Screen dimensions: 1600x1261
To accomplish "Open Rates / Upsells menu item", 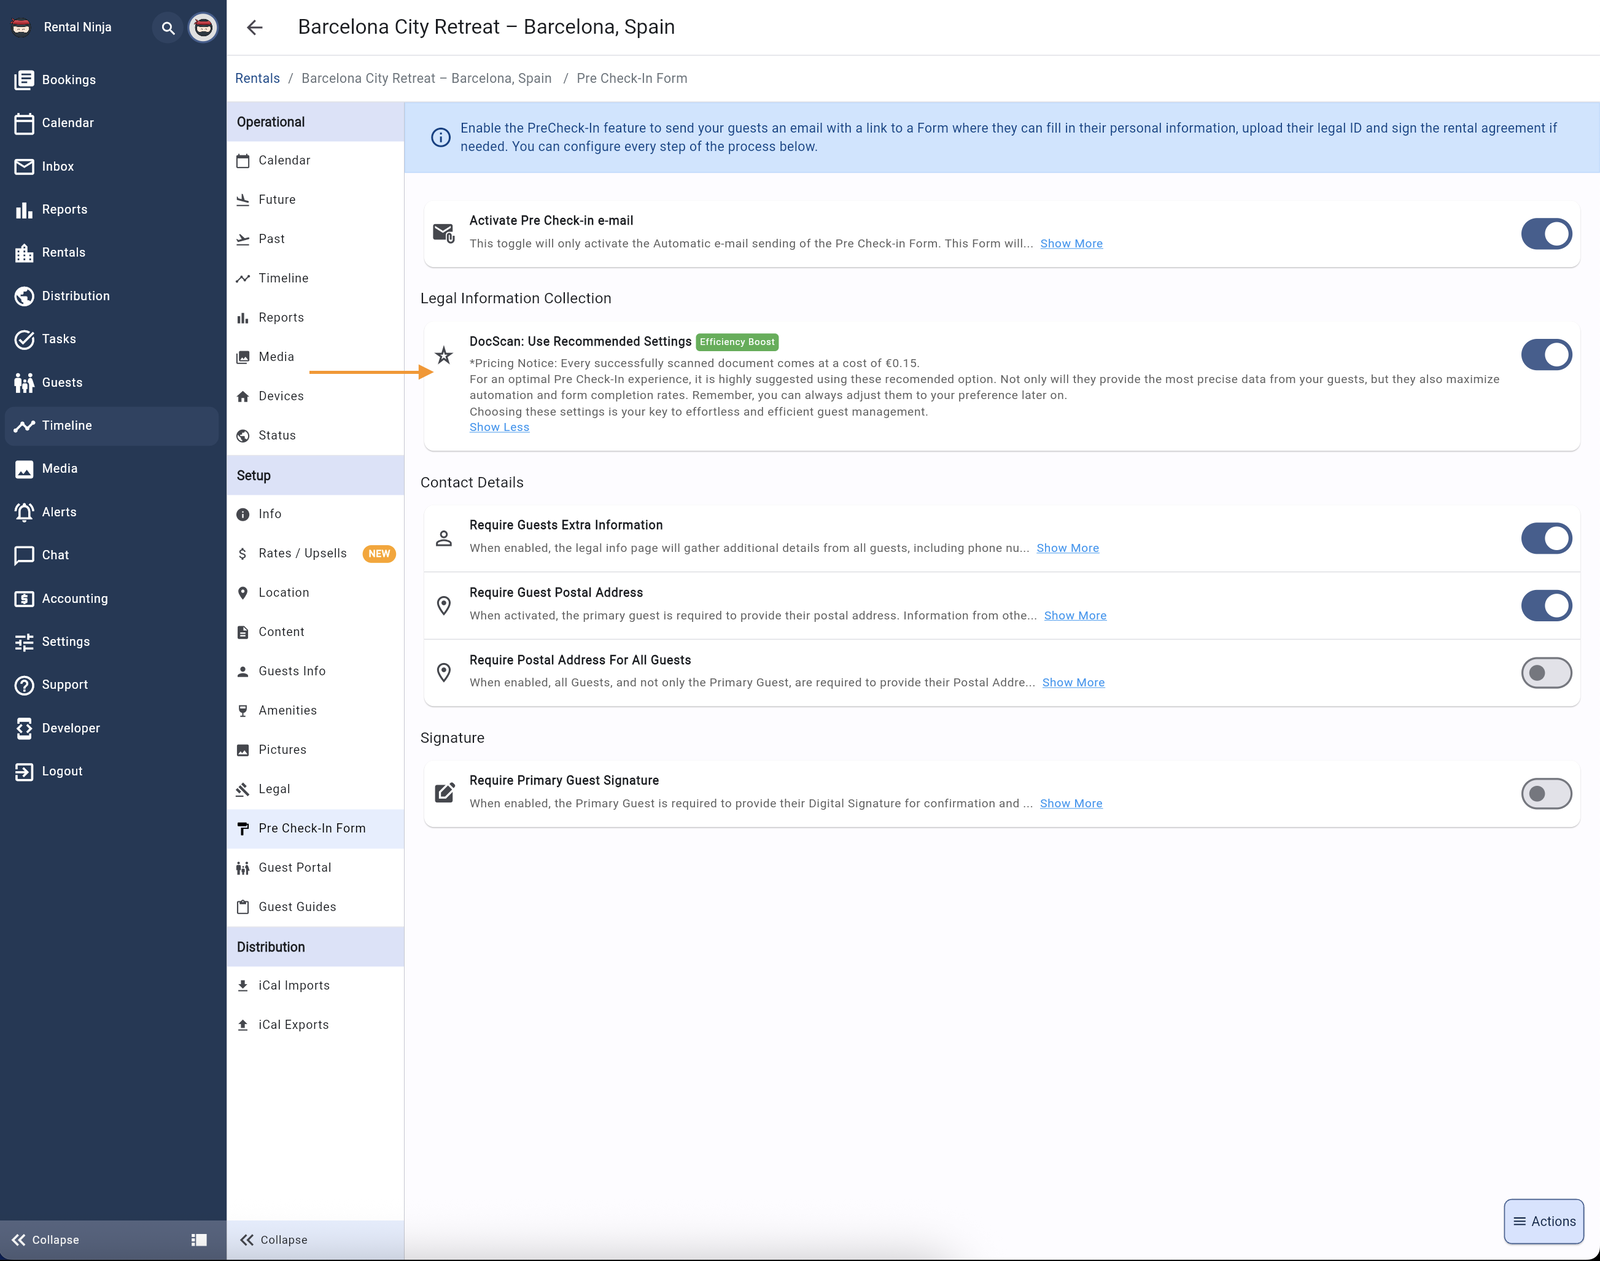I will [x=302, y=553].
